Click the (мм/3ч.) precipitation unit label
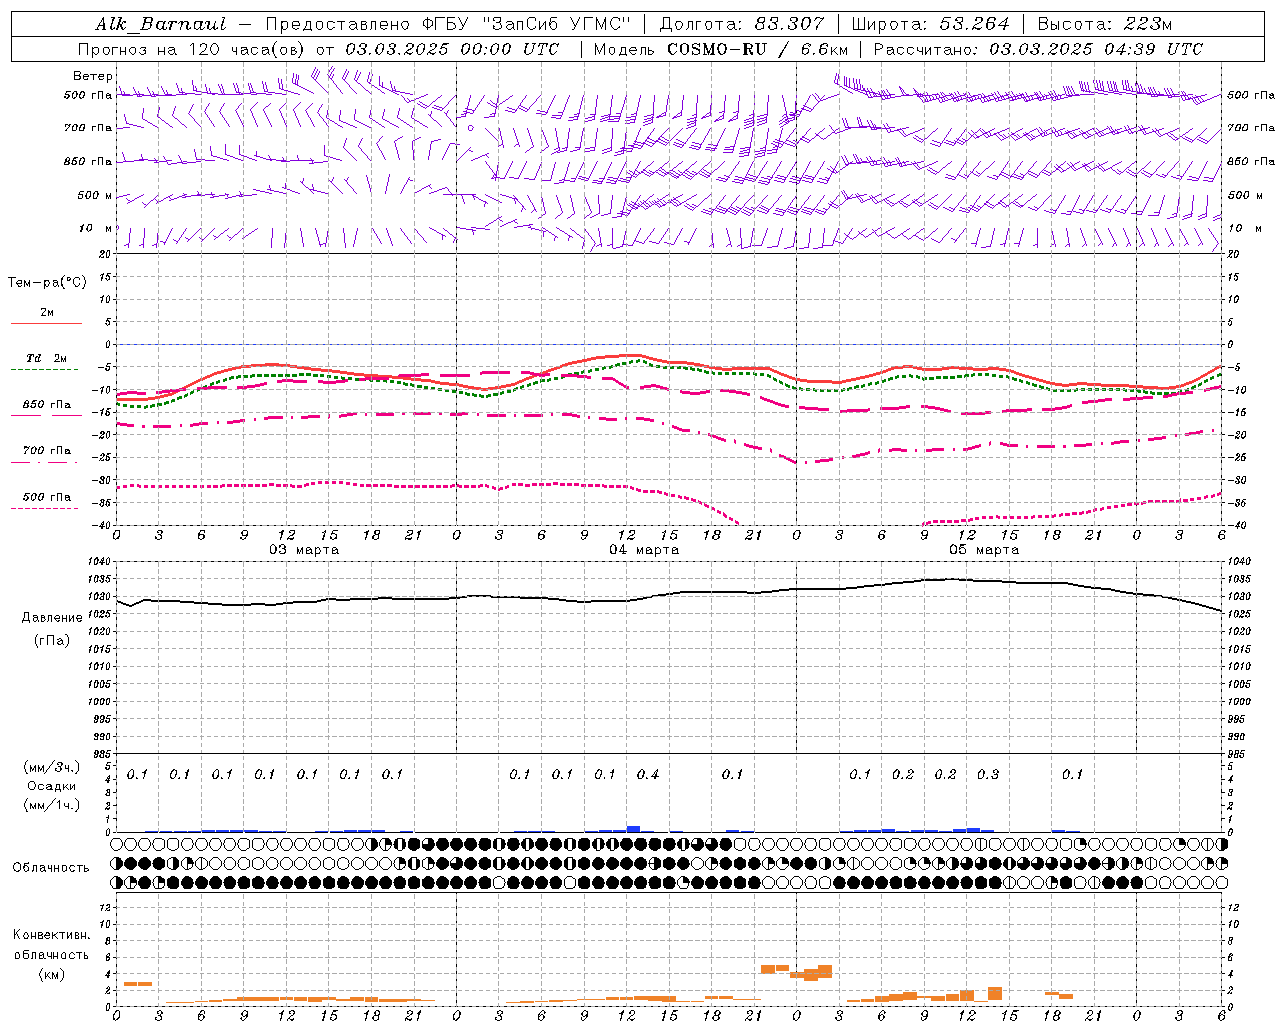 point(51,767)
